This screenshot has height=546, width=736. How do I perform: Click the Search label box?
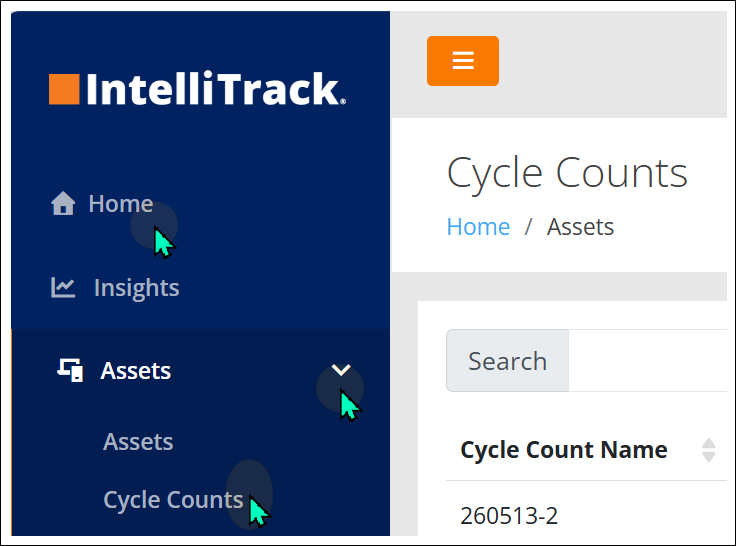point(507,361)
